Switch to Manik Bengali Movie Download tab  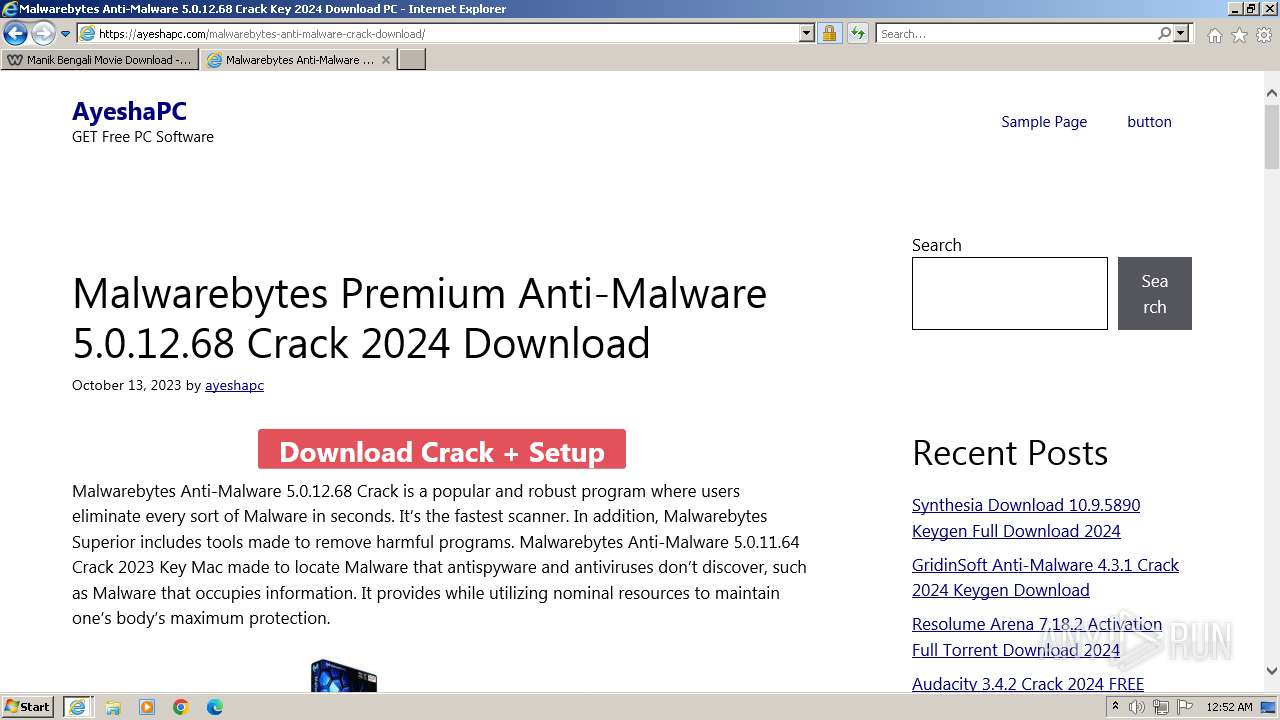(x=99, y=60)
